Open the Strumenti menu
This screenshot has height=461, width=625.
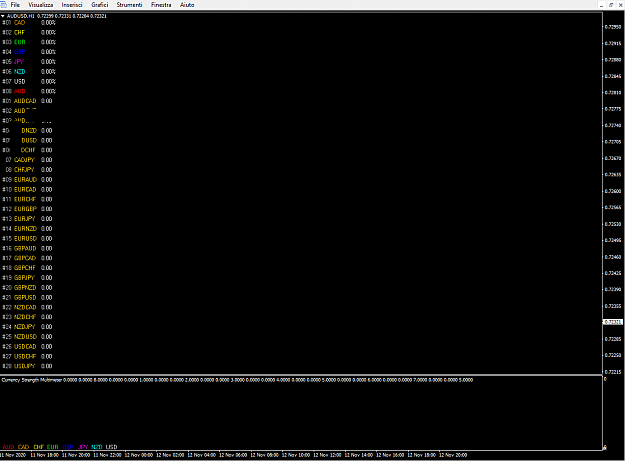click(x=129, y=5)
